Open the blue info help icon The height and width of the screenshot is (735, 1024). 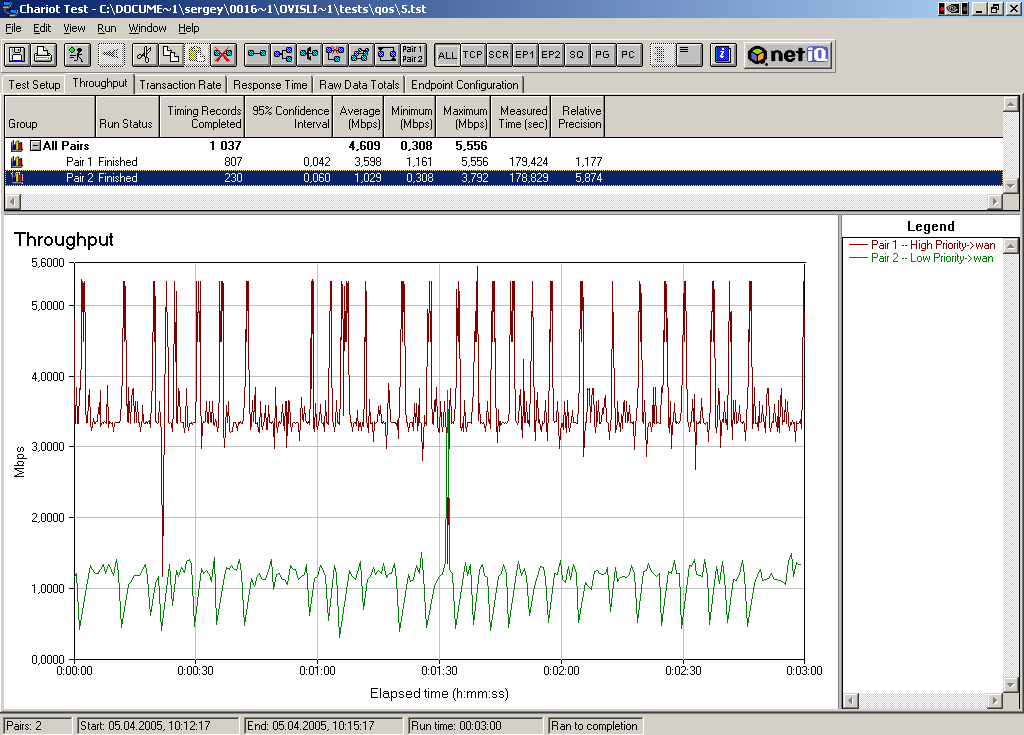coord(724,55)
